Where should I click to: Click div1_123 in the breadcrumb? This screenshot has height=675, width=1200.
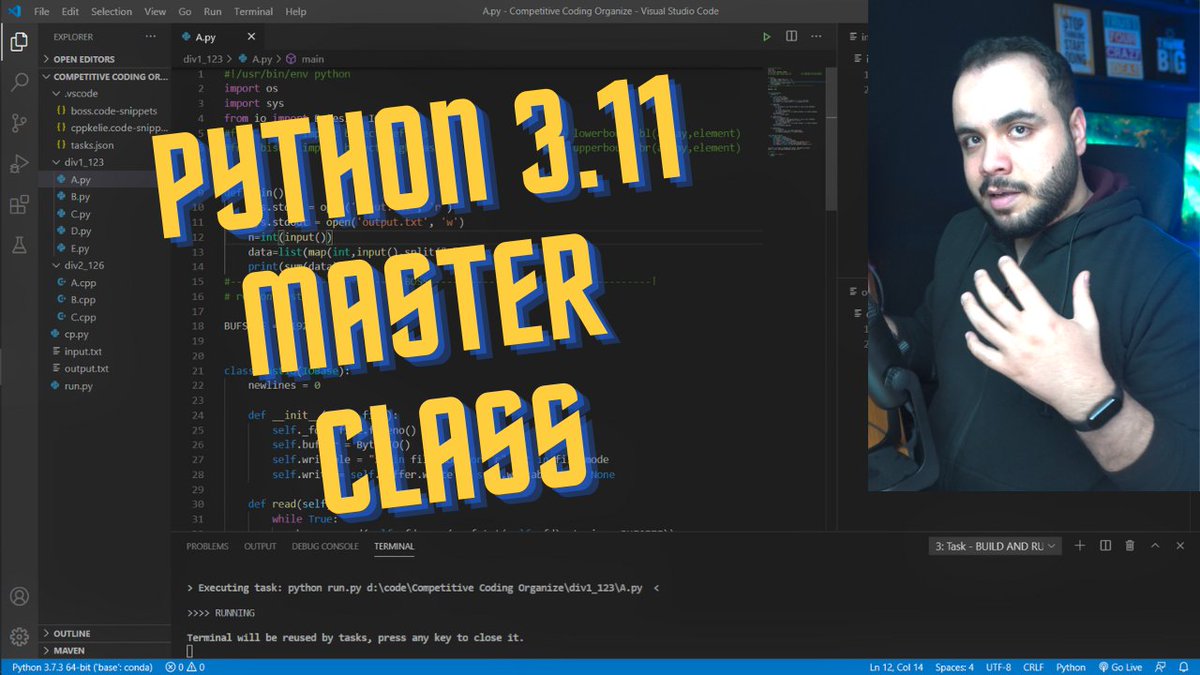pos(203,59)
